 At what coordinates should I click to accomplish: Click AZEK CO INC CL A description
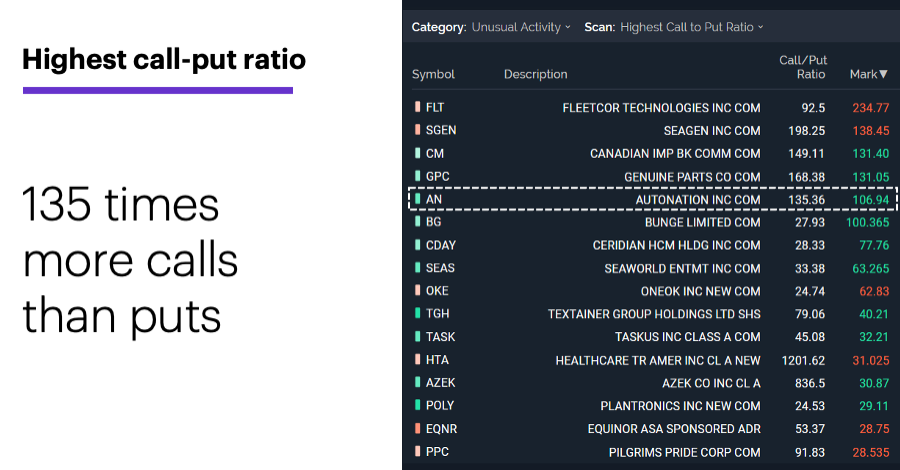[711, 383]
